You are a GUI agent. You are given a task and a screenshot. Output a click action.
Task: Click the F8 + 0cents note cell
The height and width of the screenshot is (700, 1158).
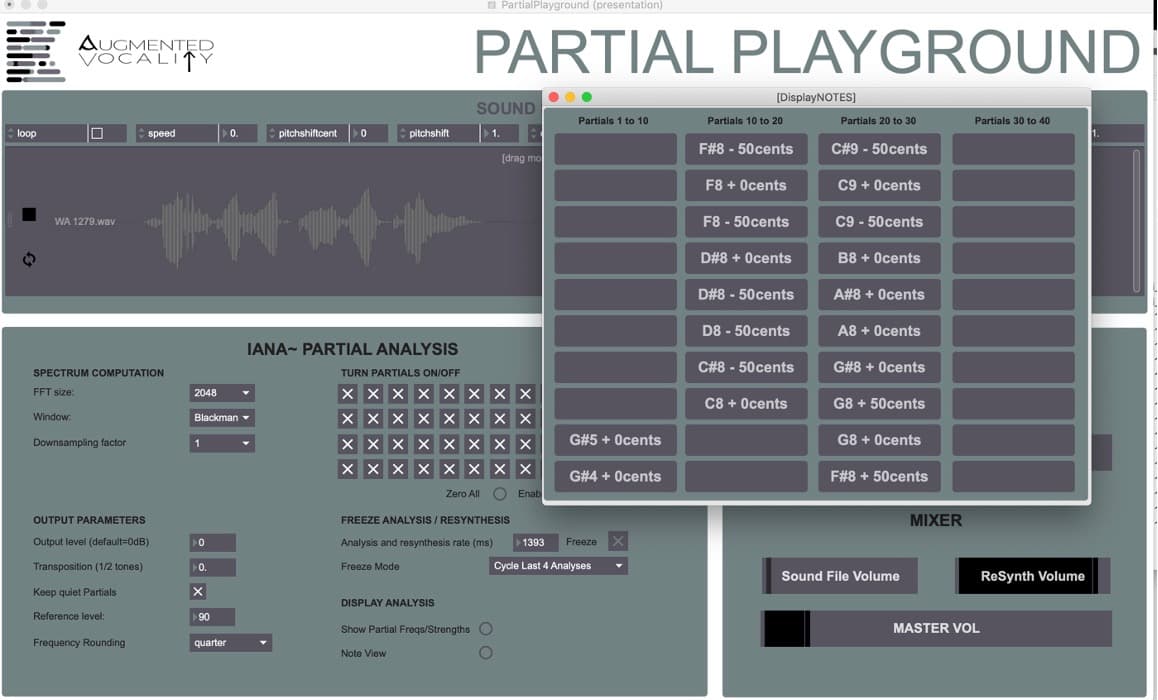746,185
